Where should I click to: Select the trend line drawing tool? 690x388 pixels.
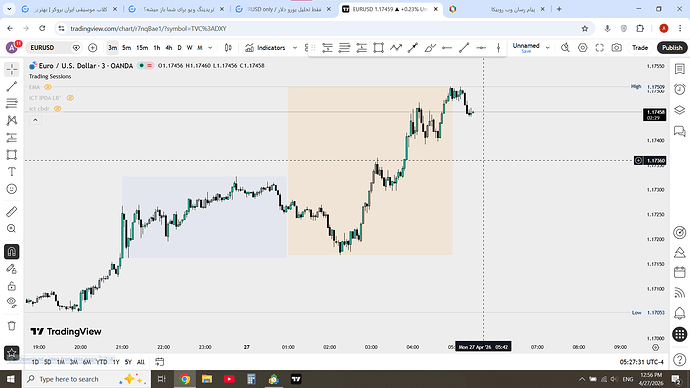coord(12,86)
